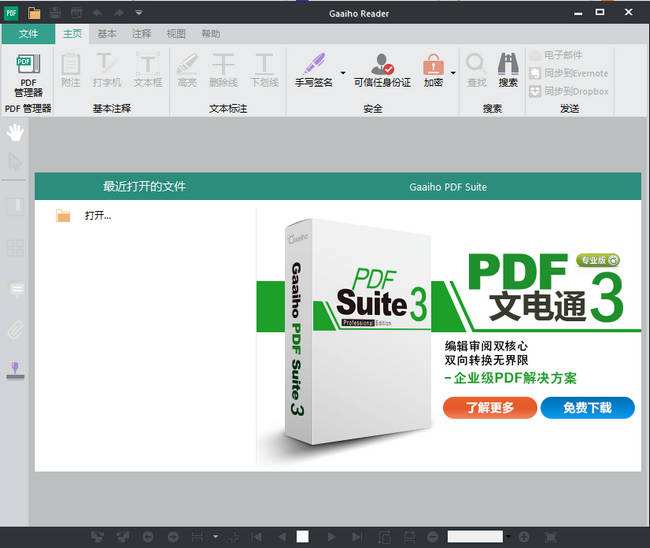Switch to the 视图 tab
Image resolution: width=650 pixels, height=548 pixels.
[176, 34]
